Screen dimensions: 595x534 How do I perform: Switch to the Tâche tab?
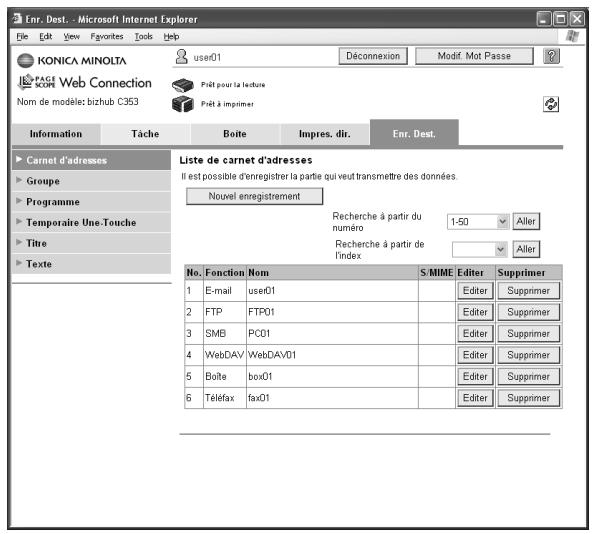[145, 134]
